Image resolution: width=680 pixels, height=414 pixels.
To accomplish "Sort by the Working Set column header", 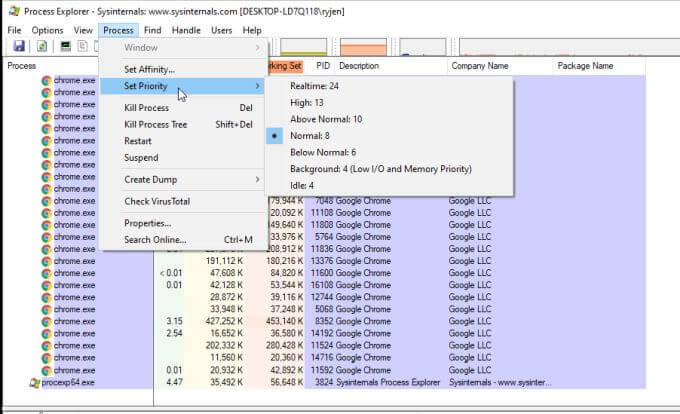I will (x=284, y=66).
